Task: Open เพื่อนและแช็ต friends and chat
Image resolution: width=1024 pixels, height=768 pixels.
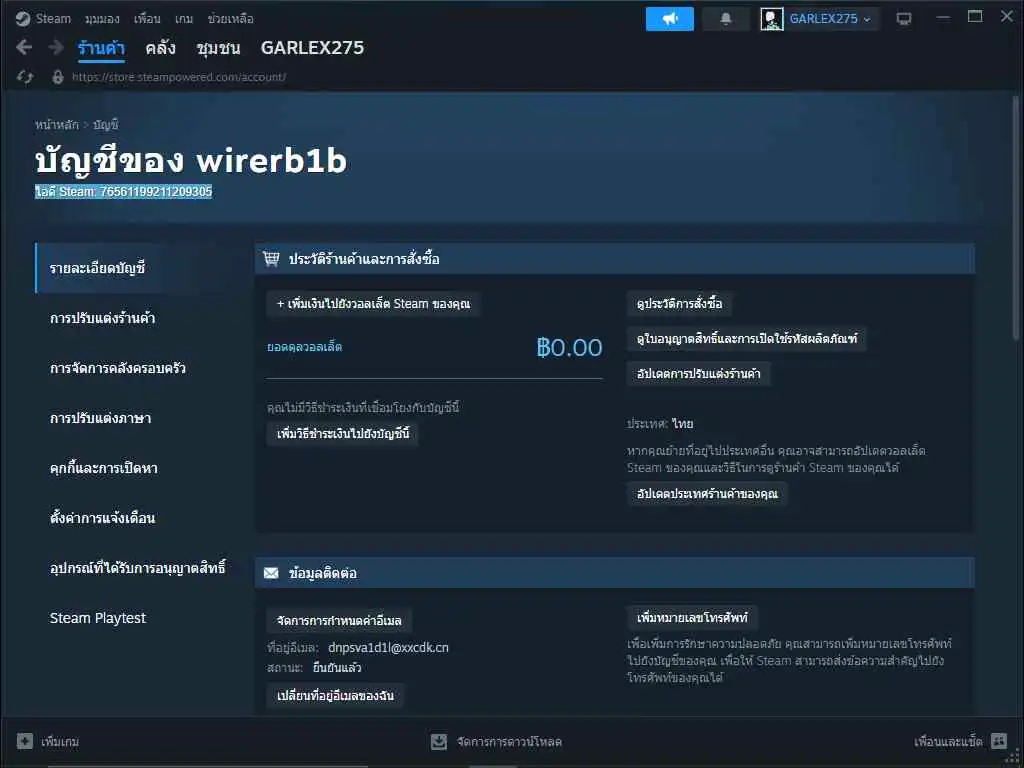Action: 948,741
